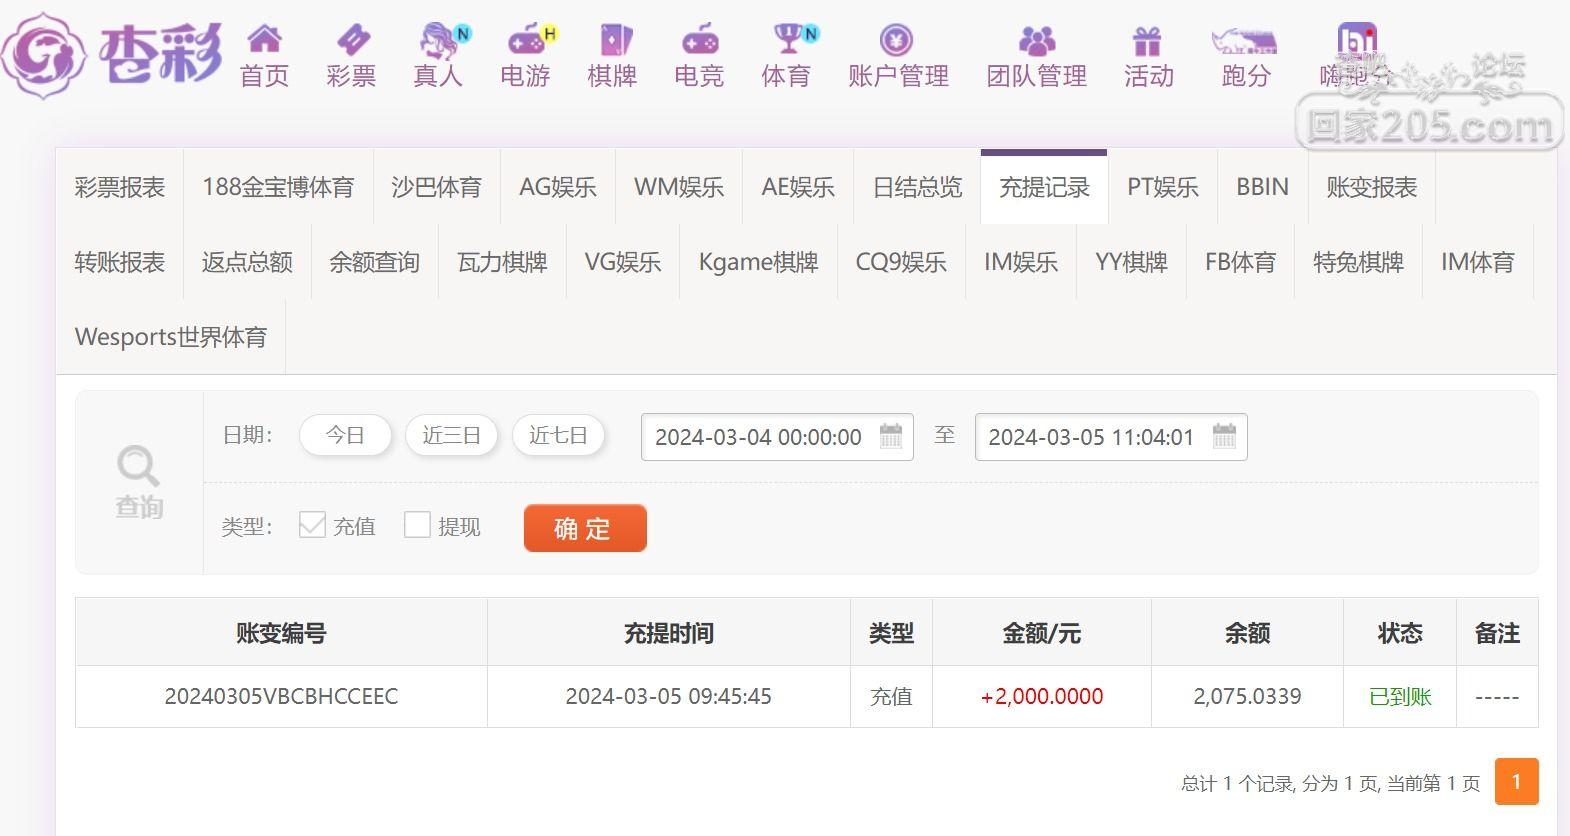This screenshot has height=836, width=1570.
Task: Select the 余额查询 balance tab
Action: click(374, 262)
